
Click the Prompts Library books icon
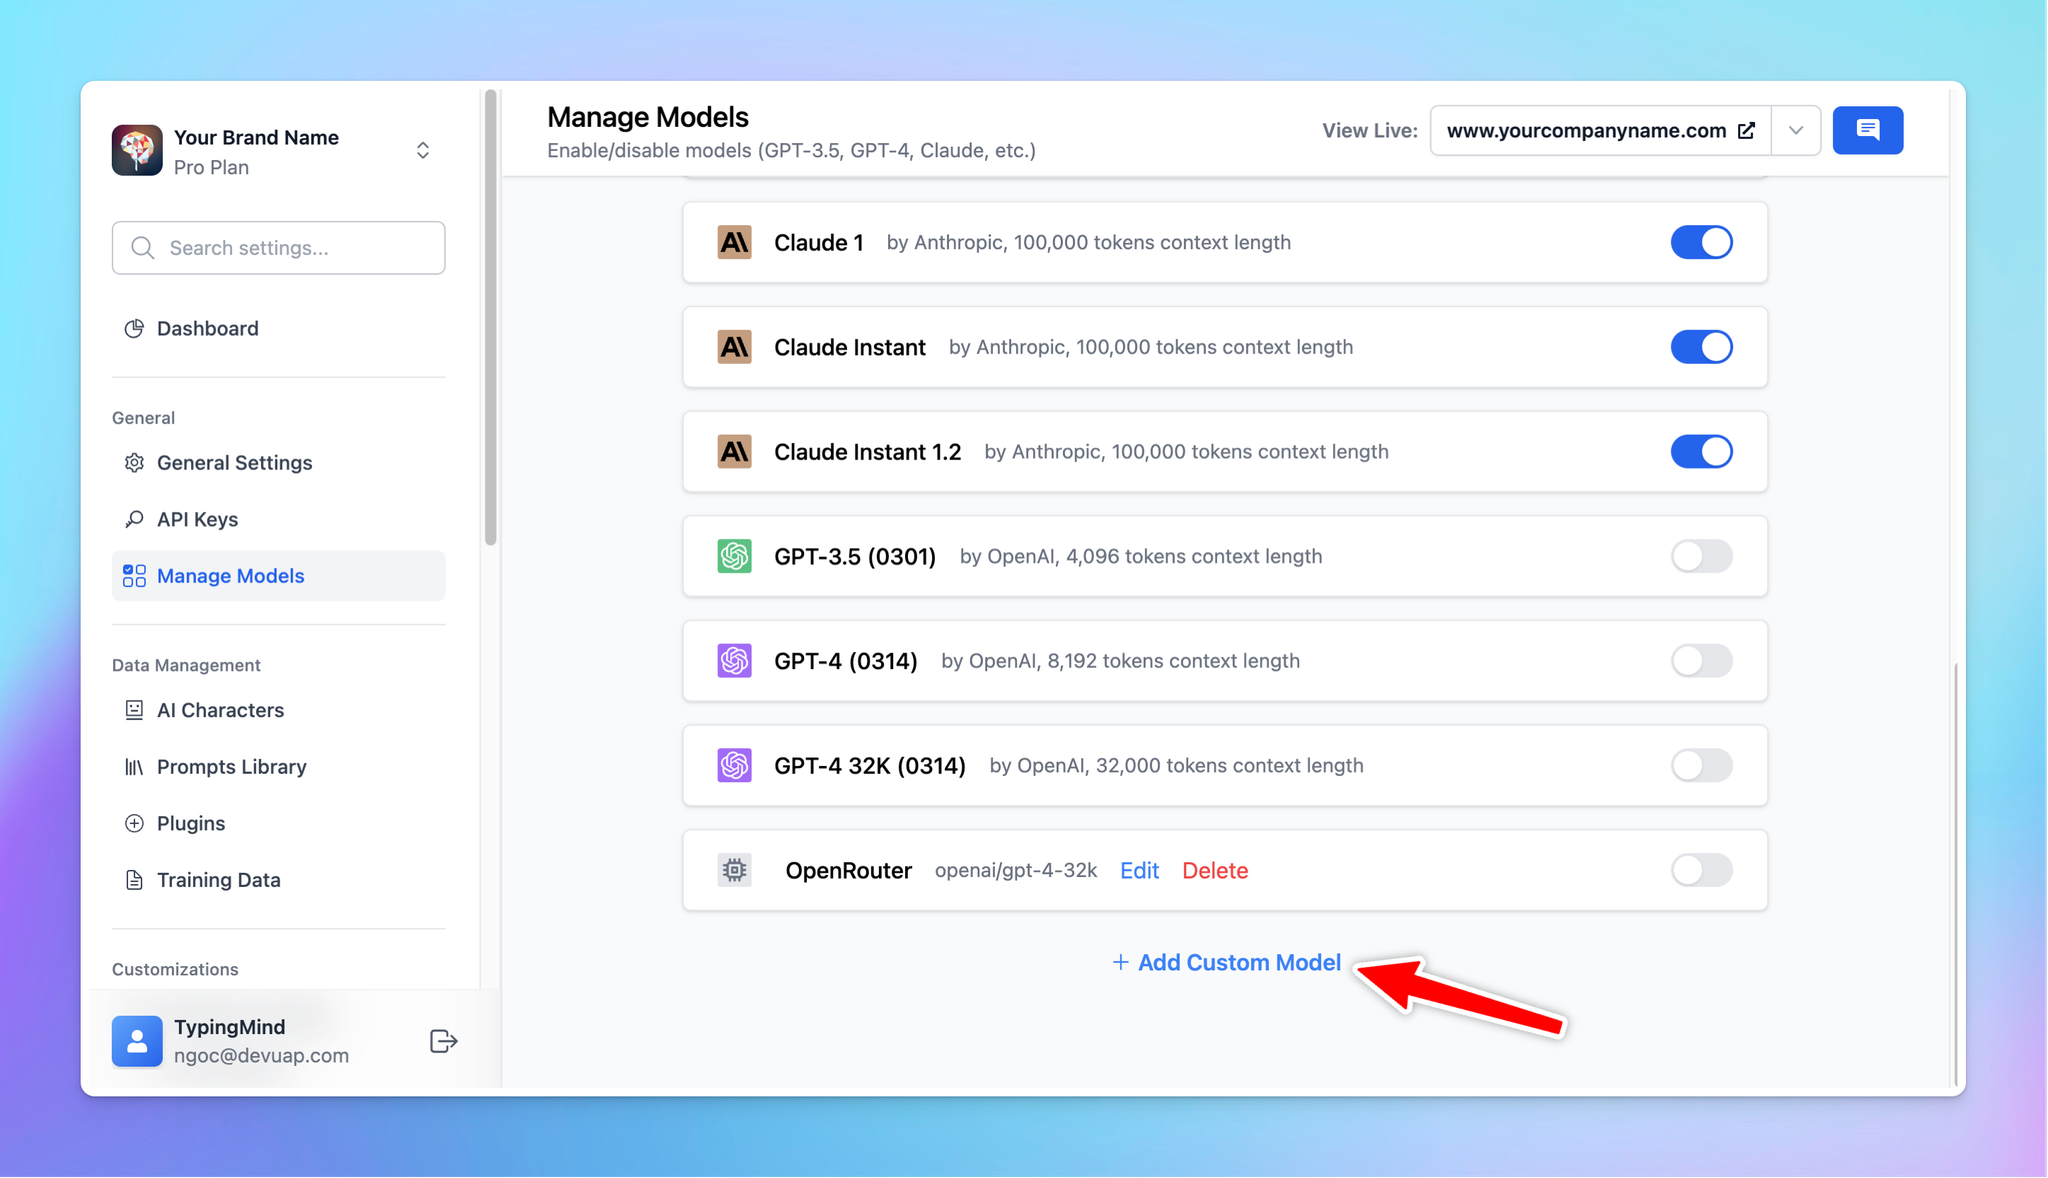(x=134, y=767)
